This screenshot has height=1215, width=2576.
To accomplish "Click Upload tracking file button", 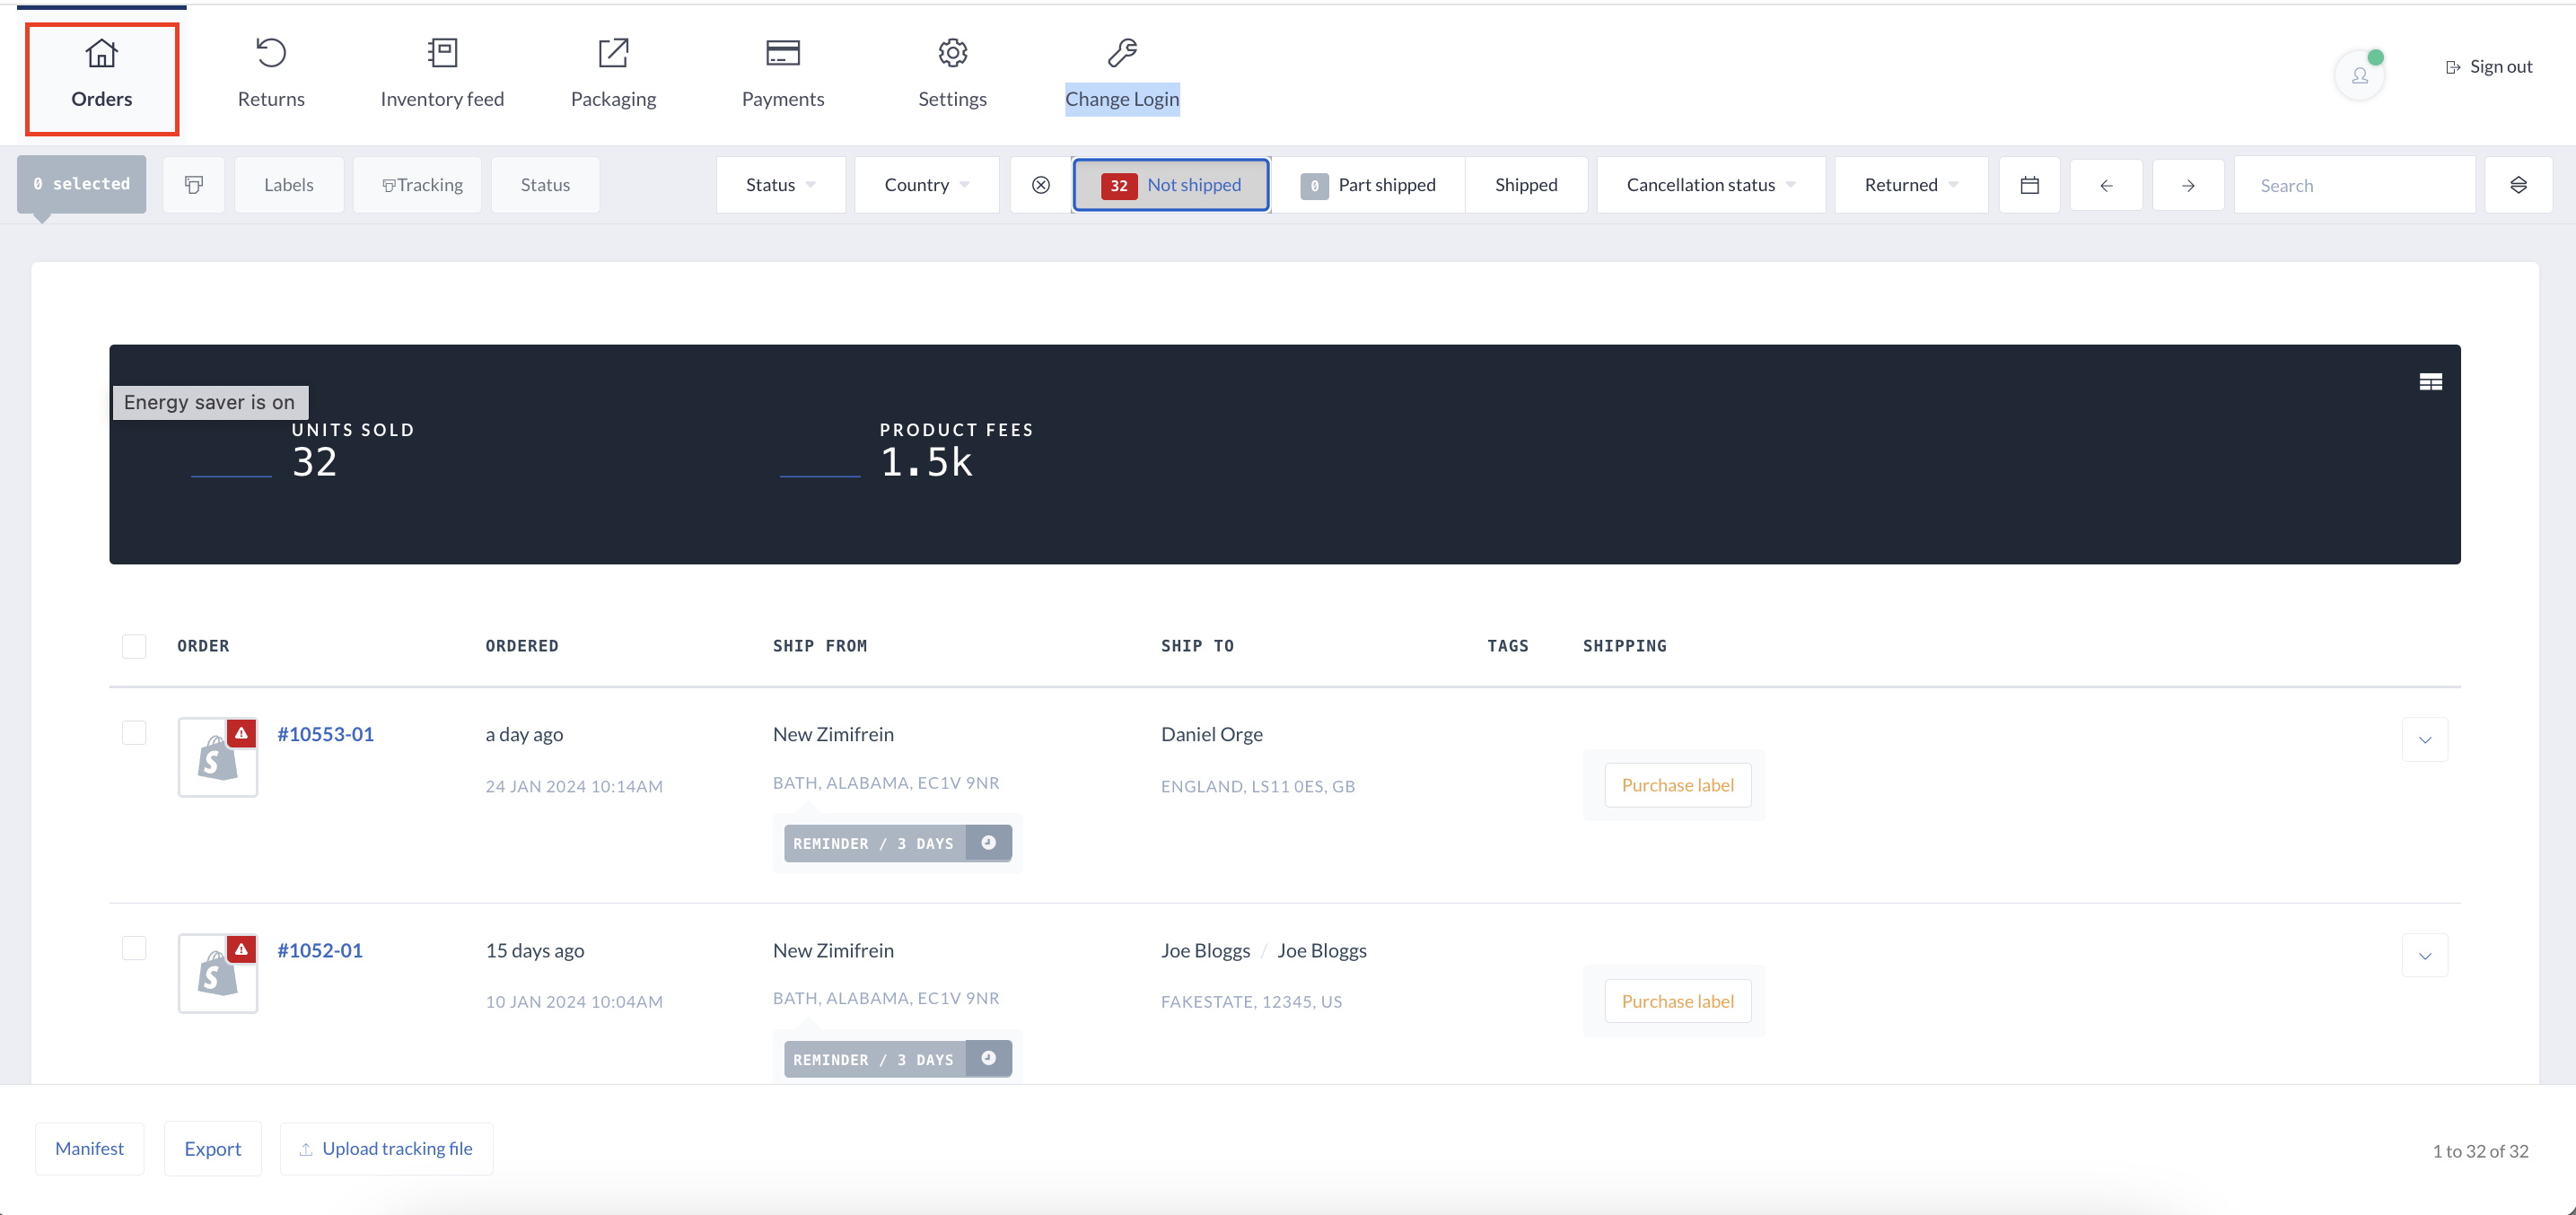I will [386, 1148].
